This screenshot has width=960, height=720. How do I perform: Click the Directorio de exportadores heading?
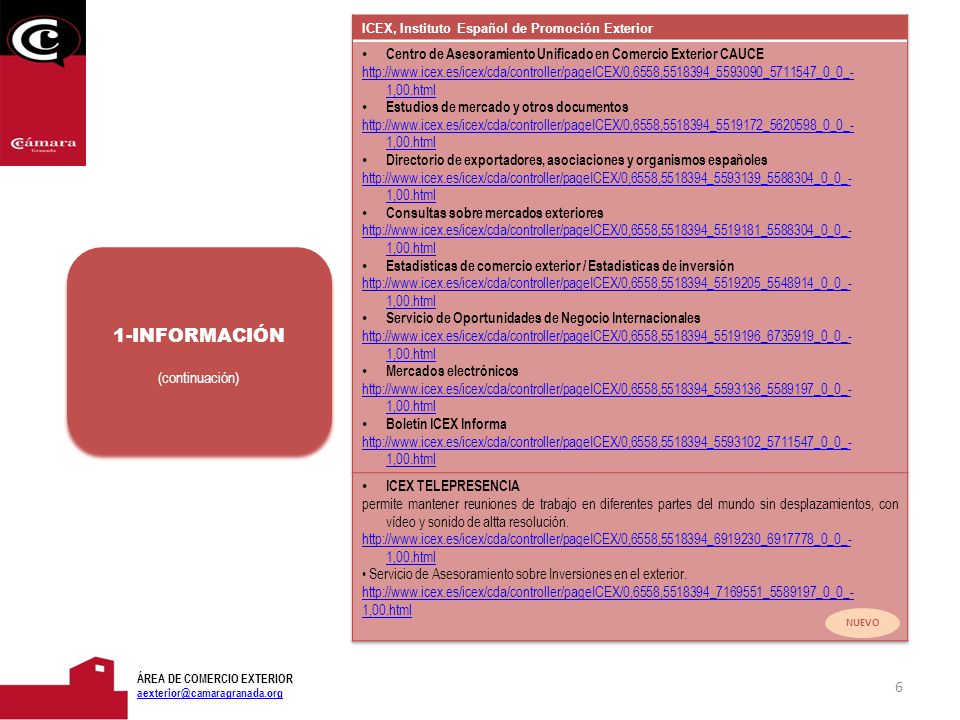pyautogui.click(x=576, y=160)
